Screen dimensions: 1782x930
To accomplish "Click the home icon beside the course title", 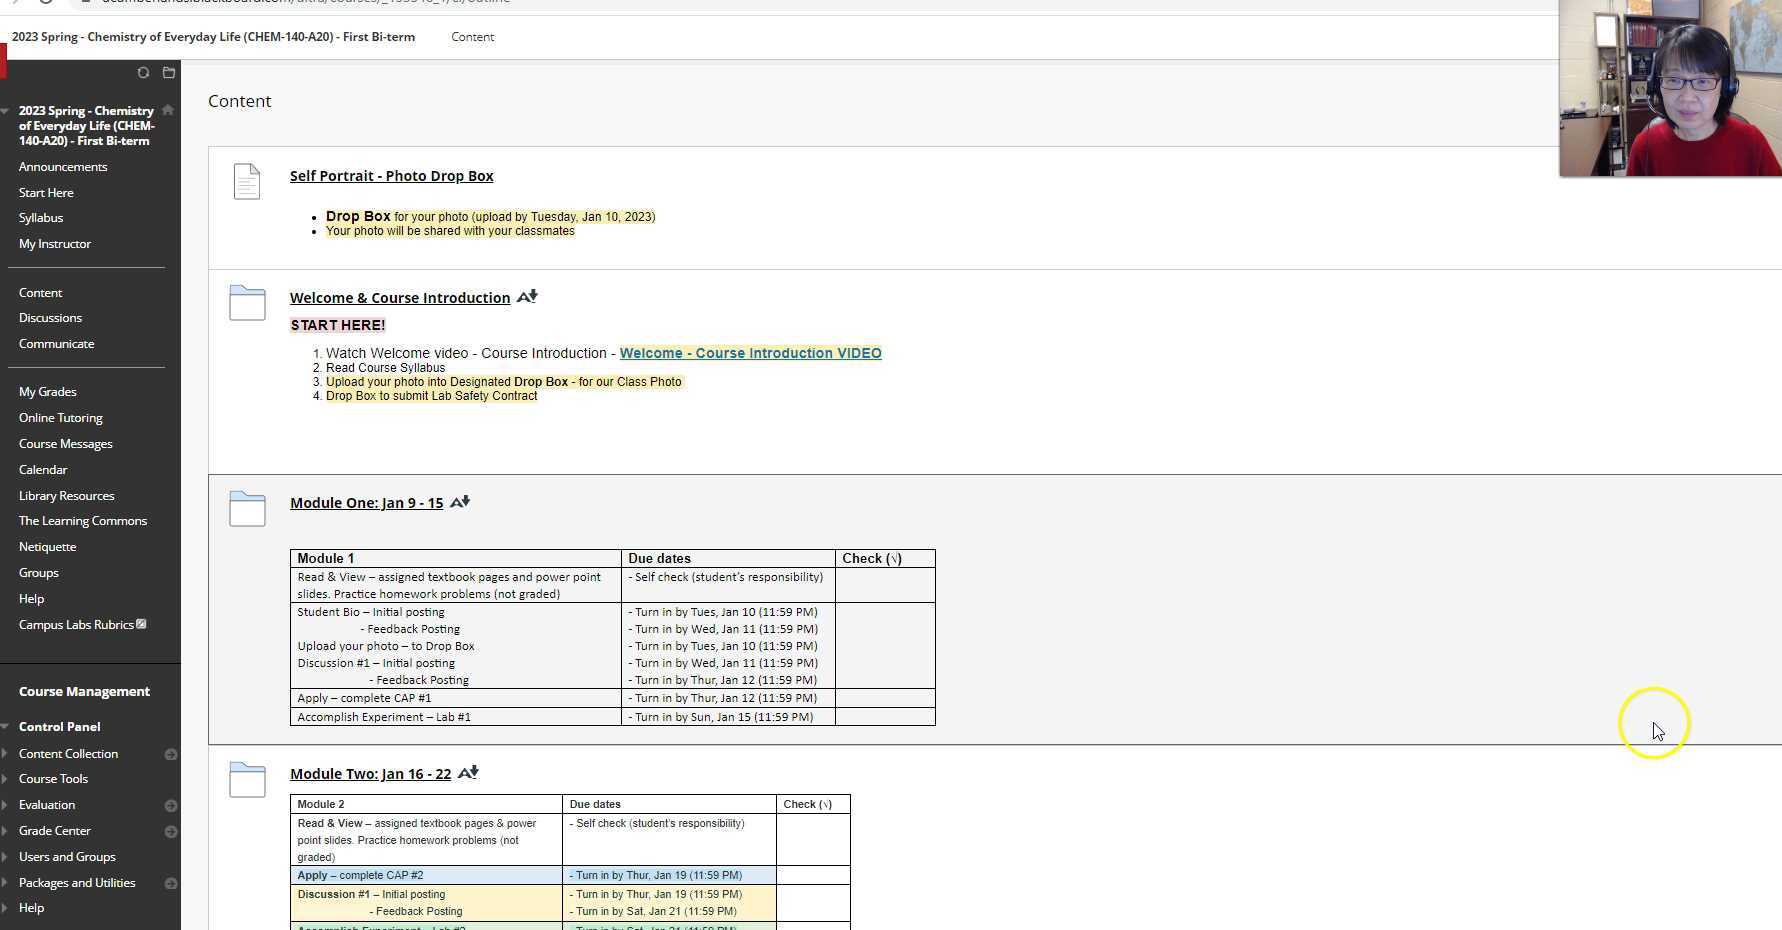I will click(x=167, y=110).
